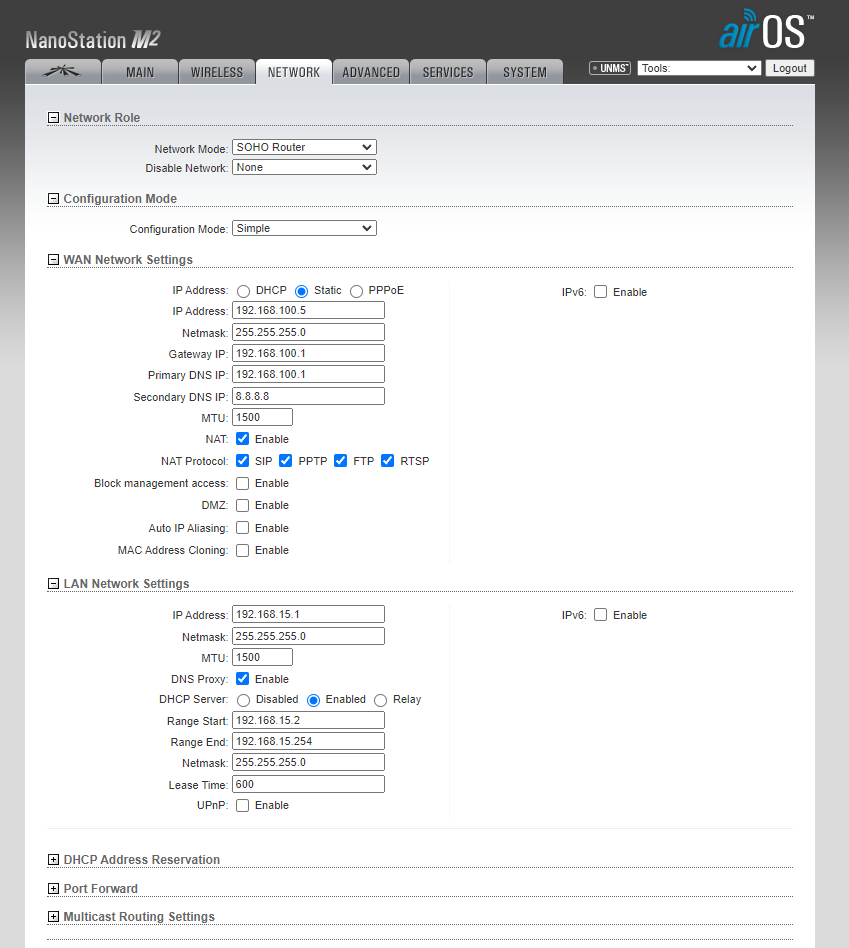This screenshot has width=849, height=948.
Task: Open the Network Mode dropdown
Action: pyautogui.click(x=304, y=147)
